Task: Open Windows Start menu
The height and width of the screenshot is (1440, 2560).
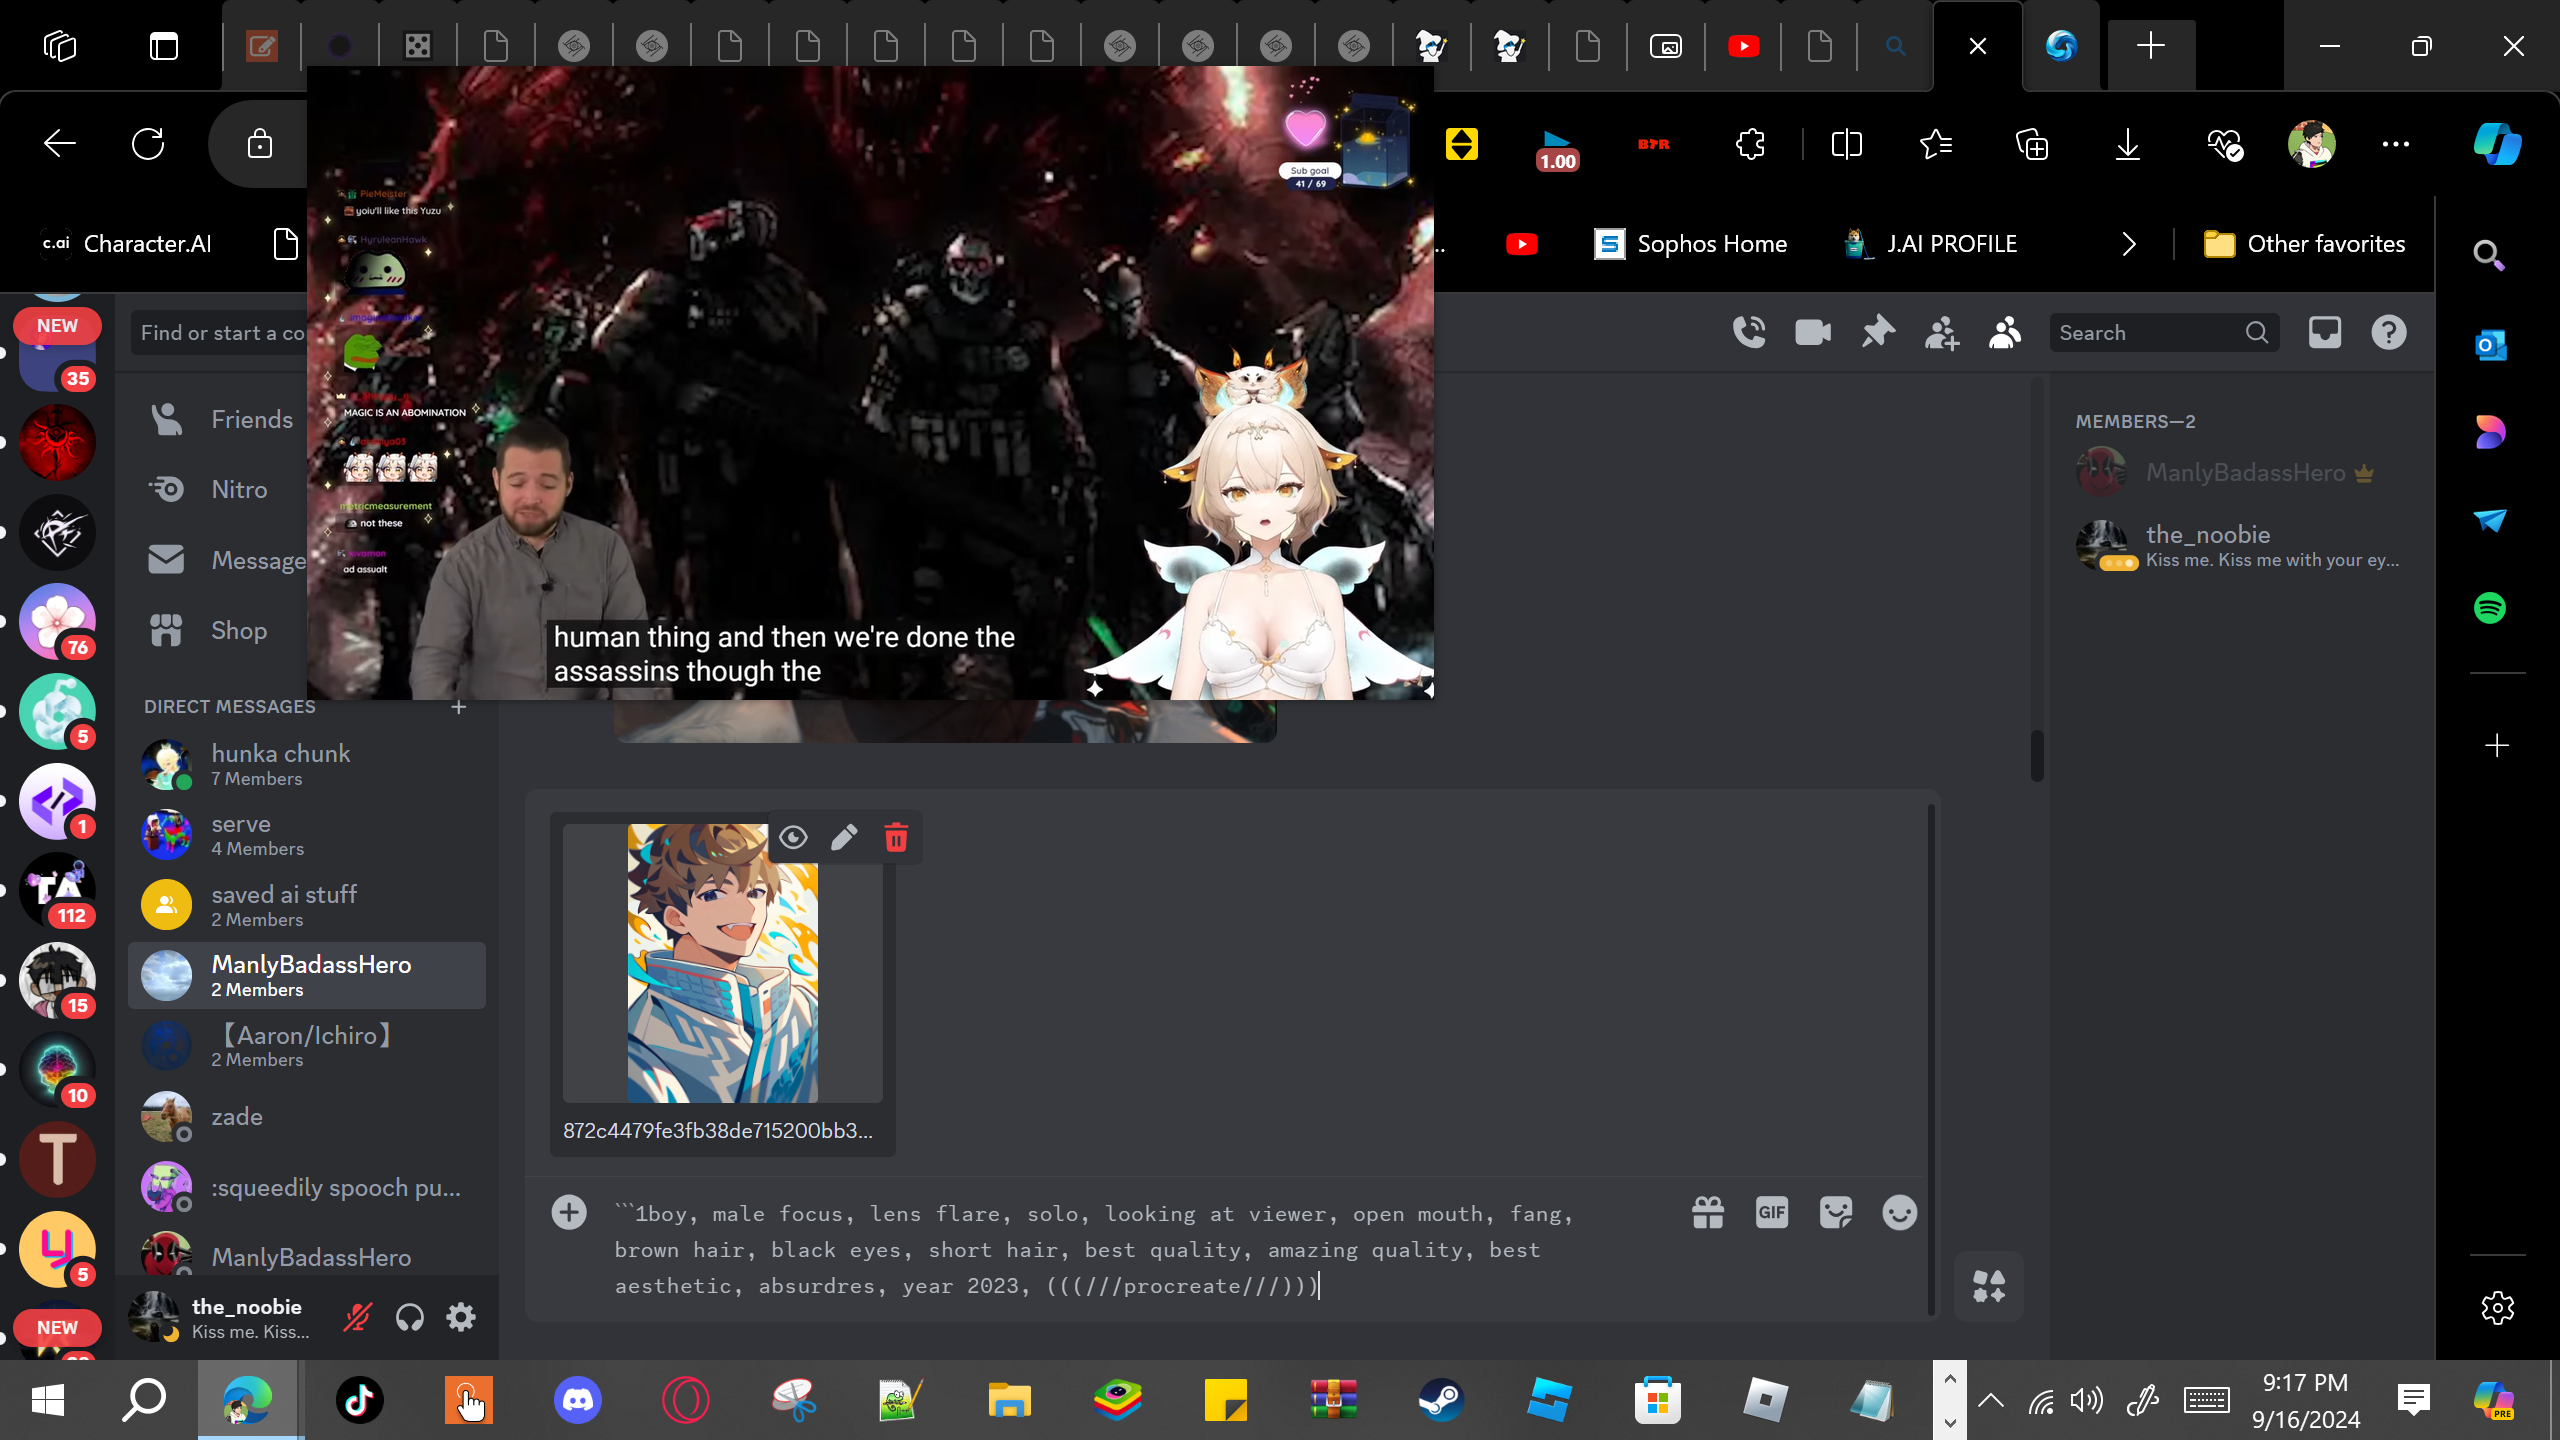Action: point(48,1400)
